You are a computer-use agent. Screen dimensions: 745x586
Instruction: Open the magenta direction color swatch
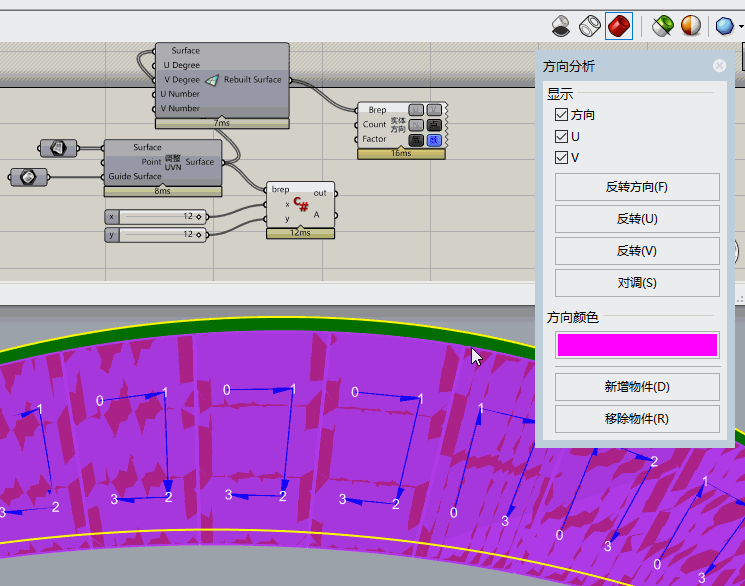[x=637, y=345]
